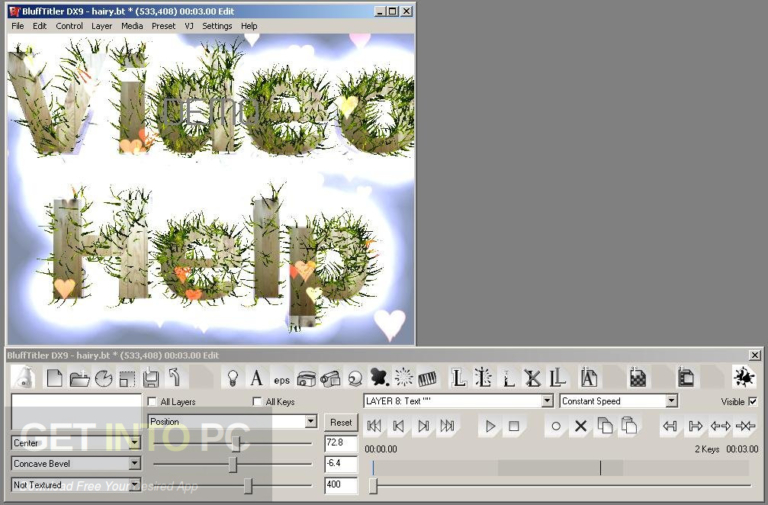The width and height of the screenshot is (768, 505).
Task: Enable the All Layers checkbox
Action: pyautogui.click(x=152, y=402)
